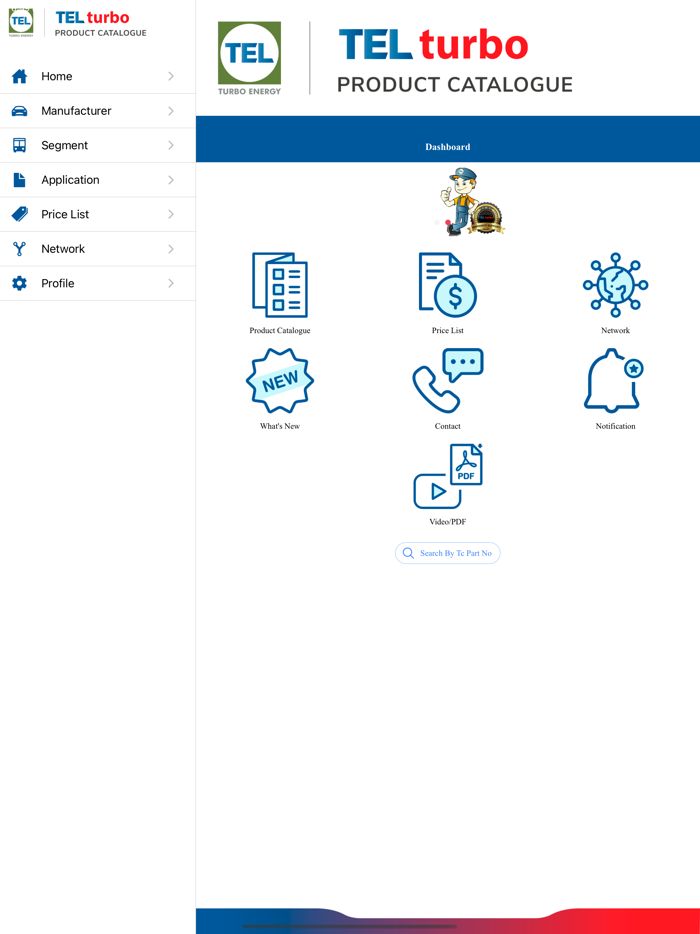Expand the Home row chevron
The image size is (700, 934).
[171, 76]
